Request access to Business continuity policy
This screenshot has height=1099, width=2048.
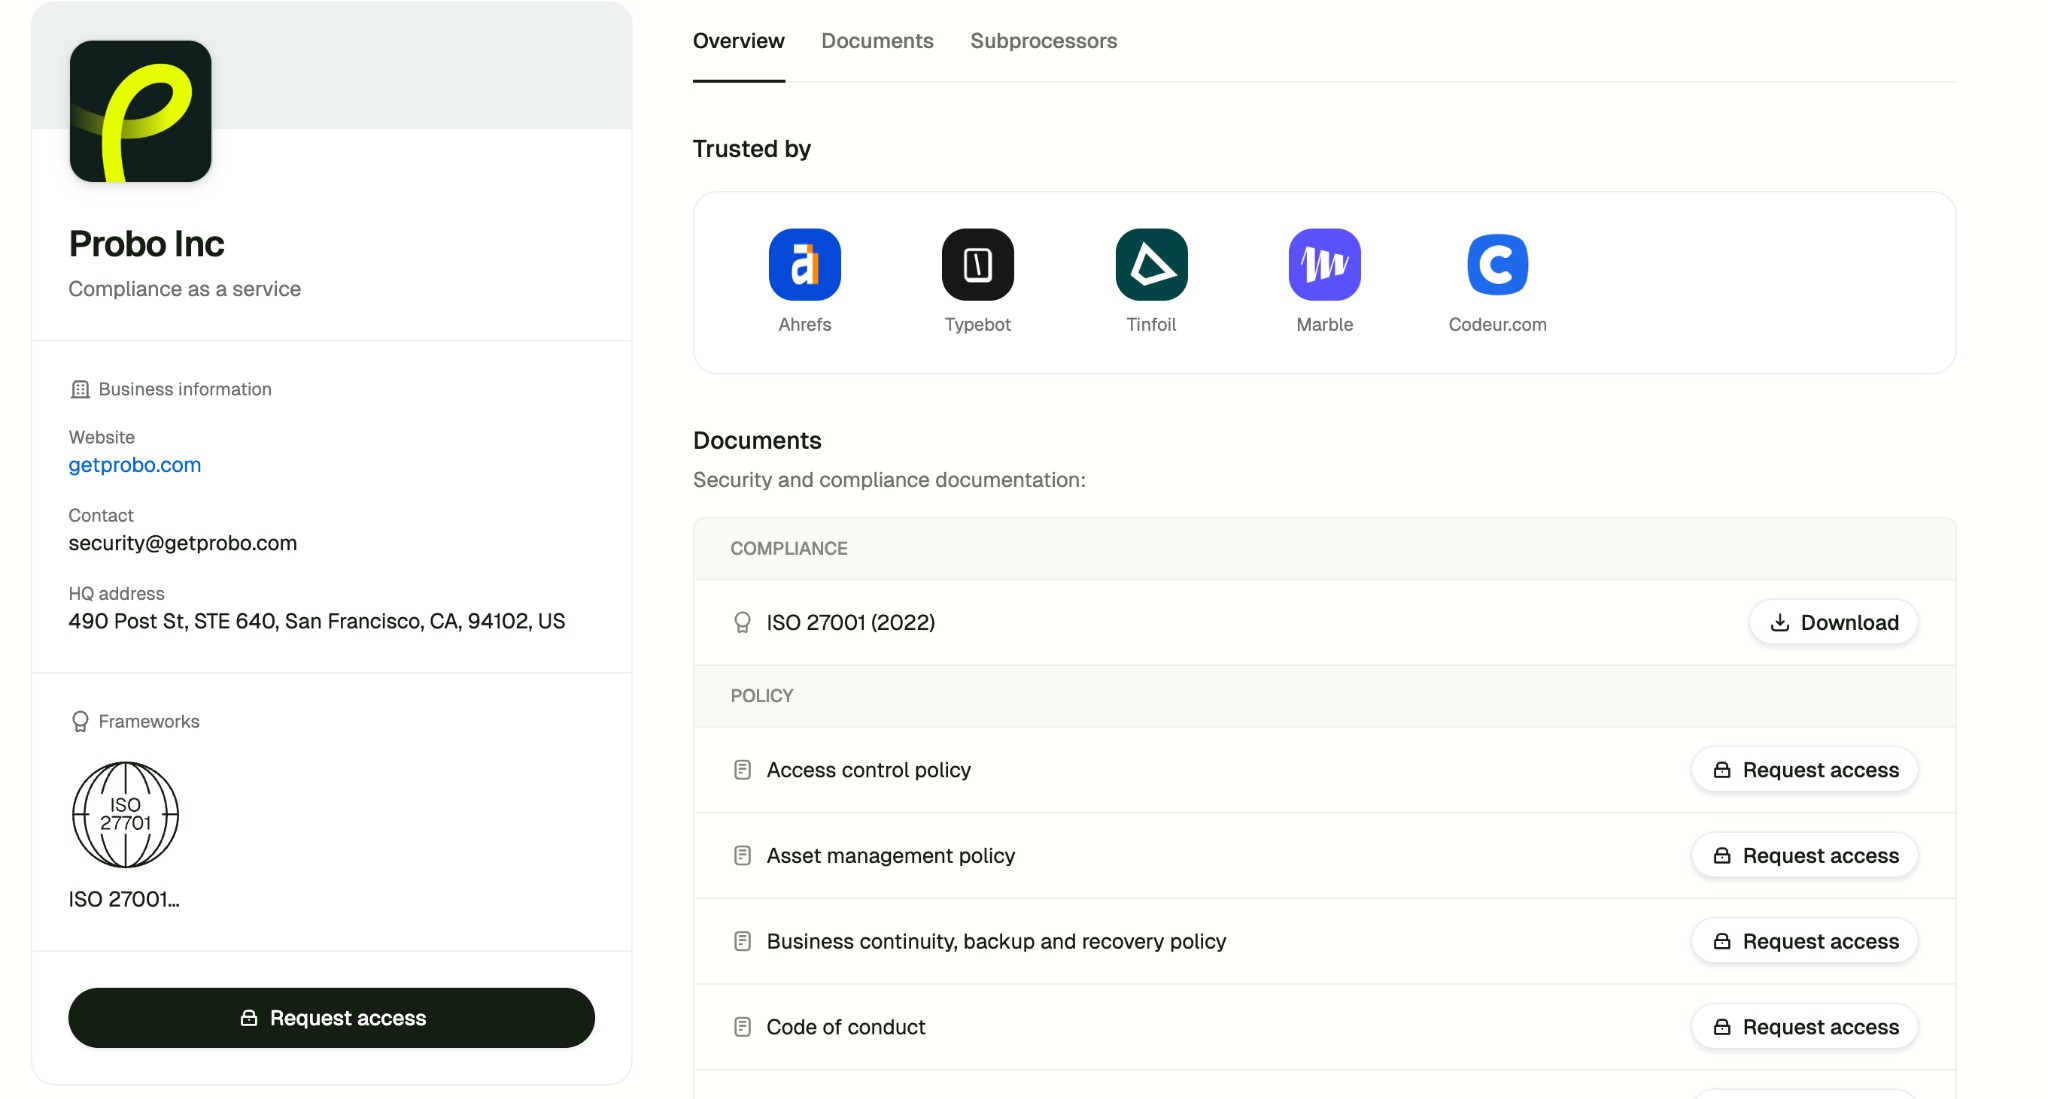pos(1805,942)
